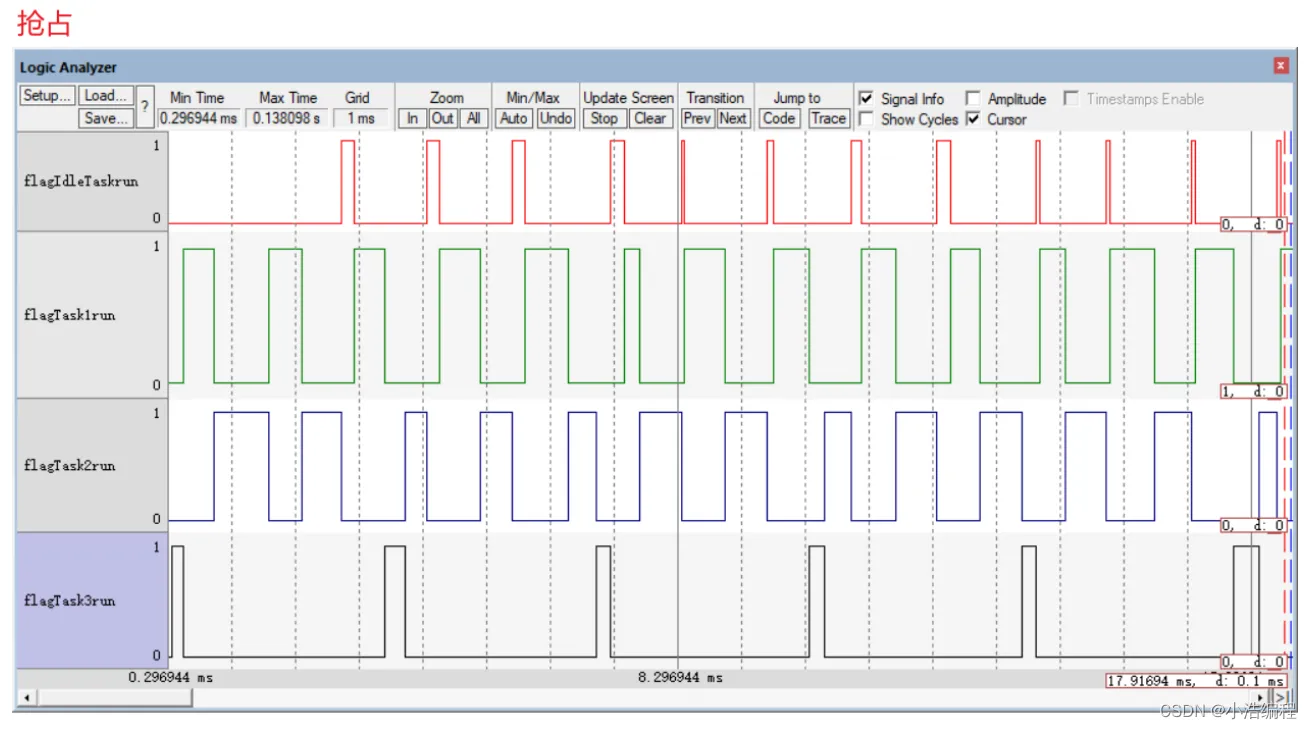Select the flagTask1run signal
Image resolution: width=1312 pixels, height=729 pixels.
(92, 315)
